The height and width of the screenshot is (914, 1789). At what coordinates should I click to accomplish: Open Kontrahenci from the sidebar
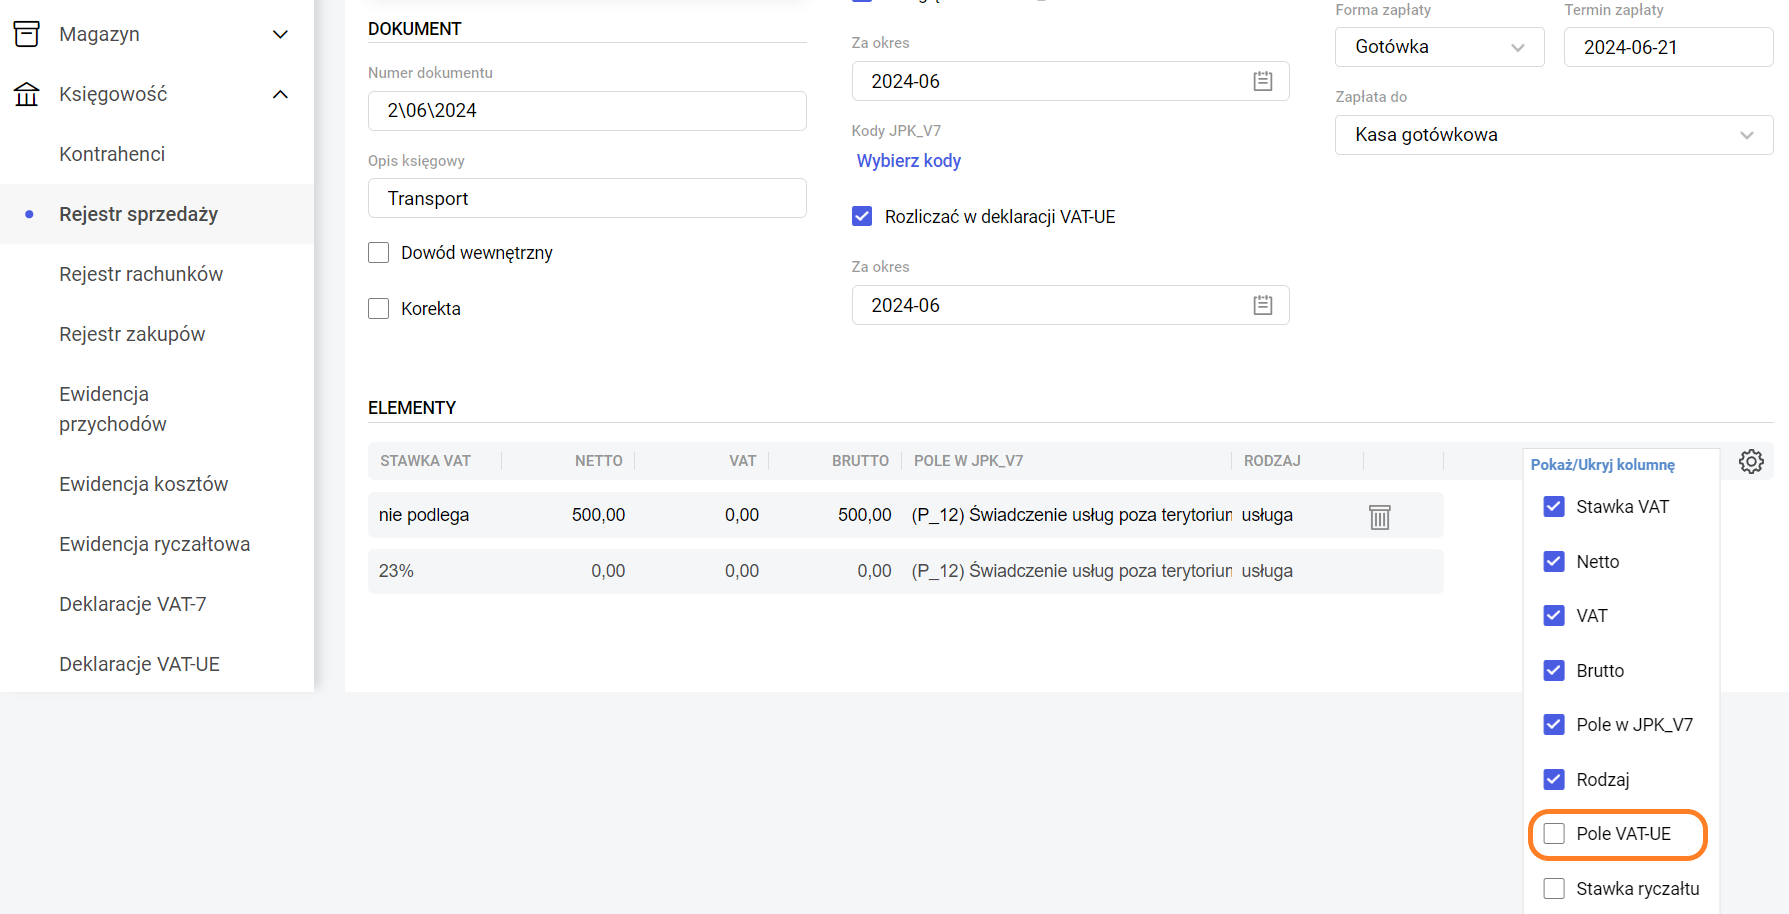tap(112, 154)
